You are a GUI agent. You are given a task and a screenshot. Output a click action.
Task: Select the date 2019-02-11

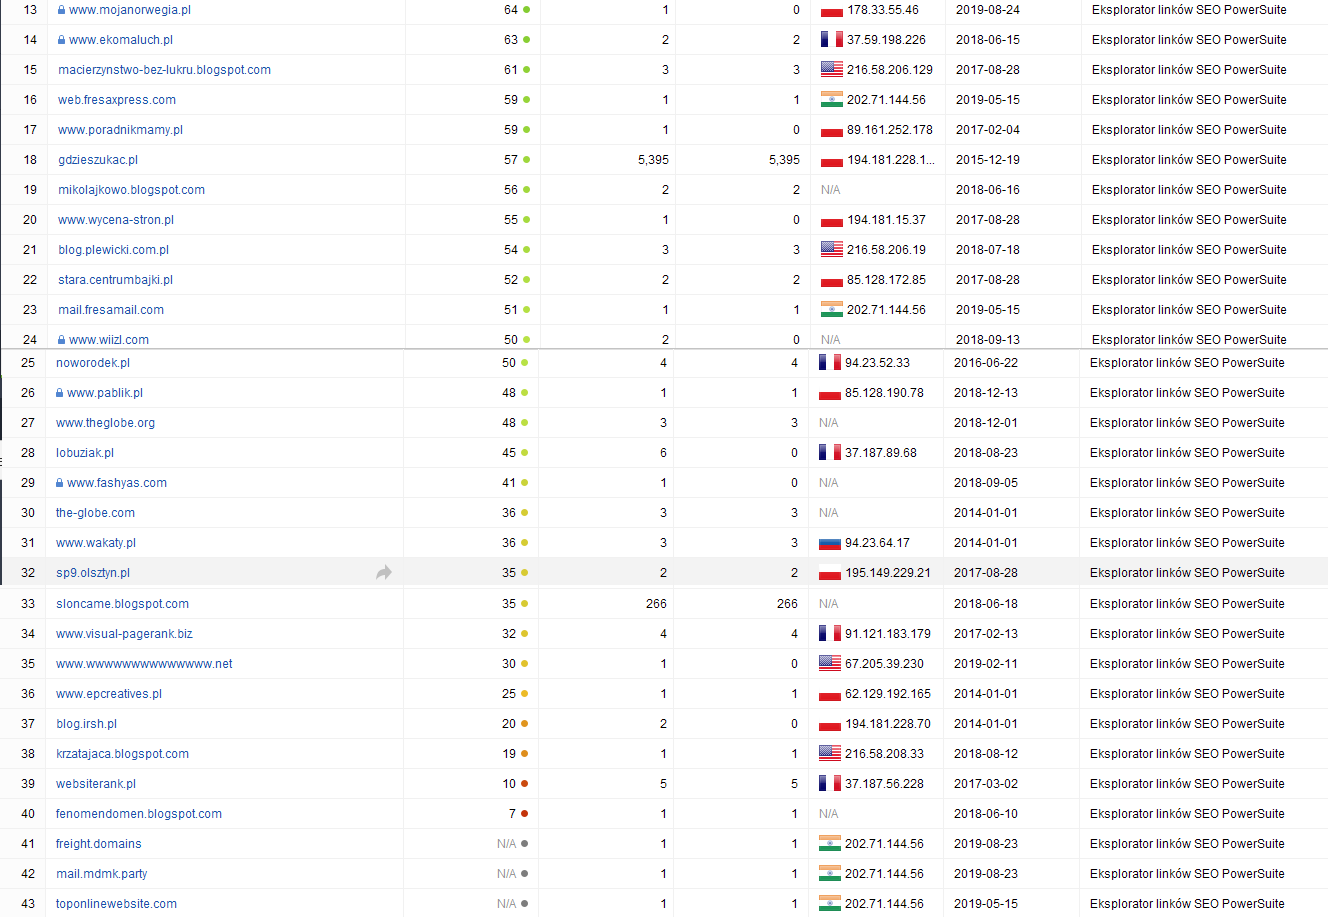tap(986, 664)
